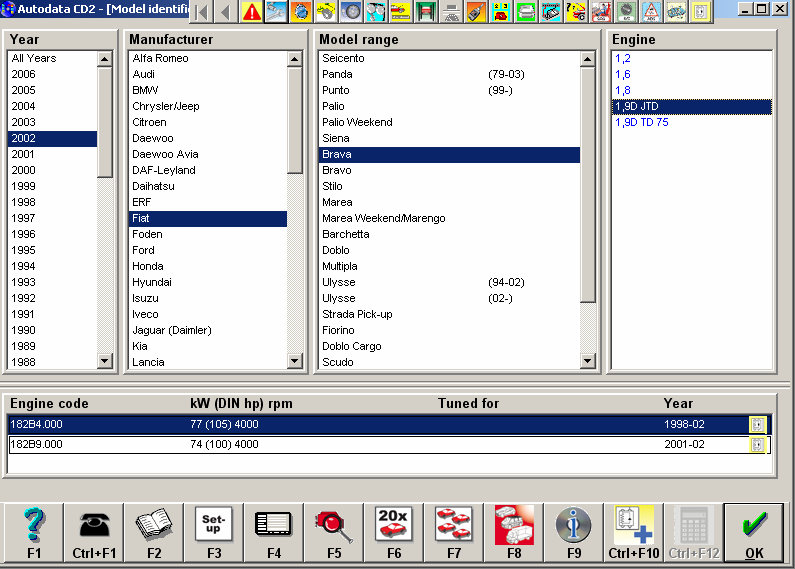Open the F3 Set-up button
The image size is (795, 569).
click(214, 531)
